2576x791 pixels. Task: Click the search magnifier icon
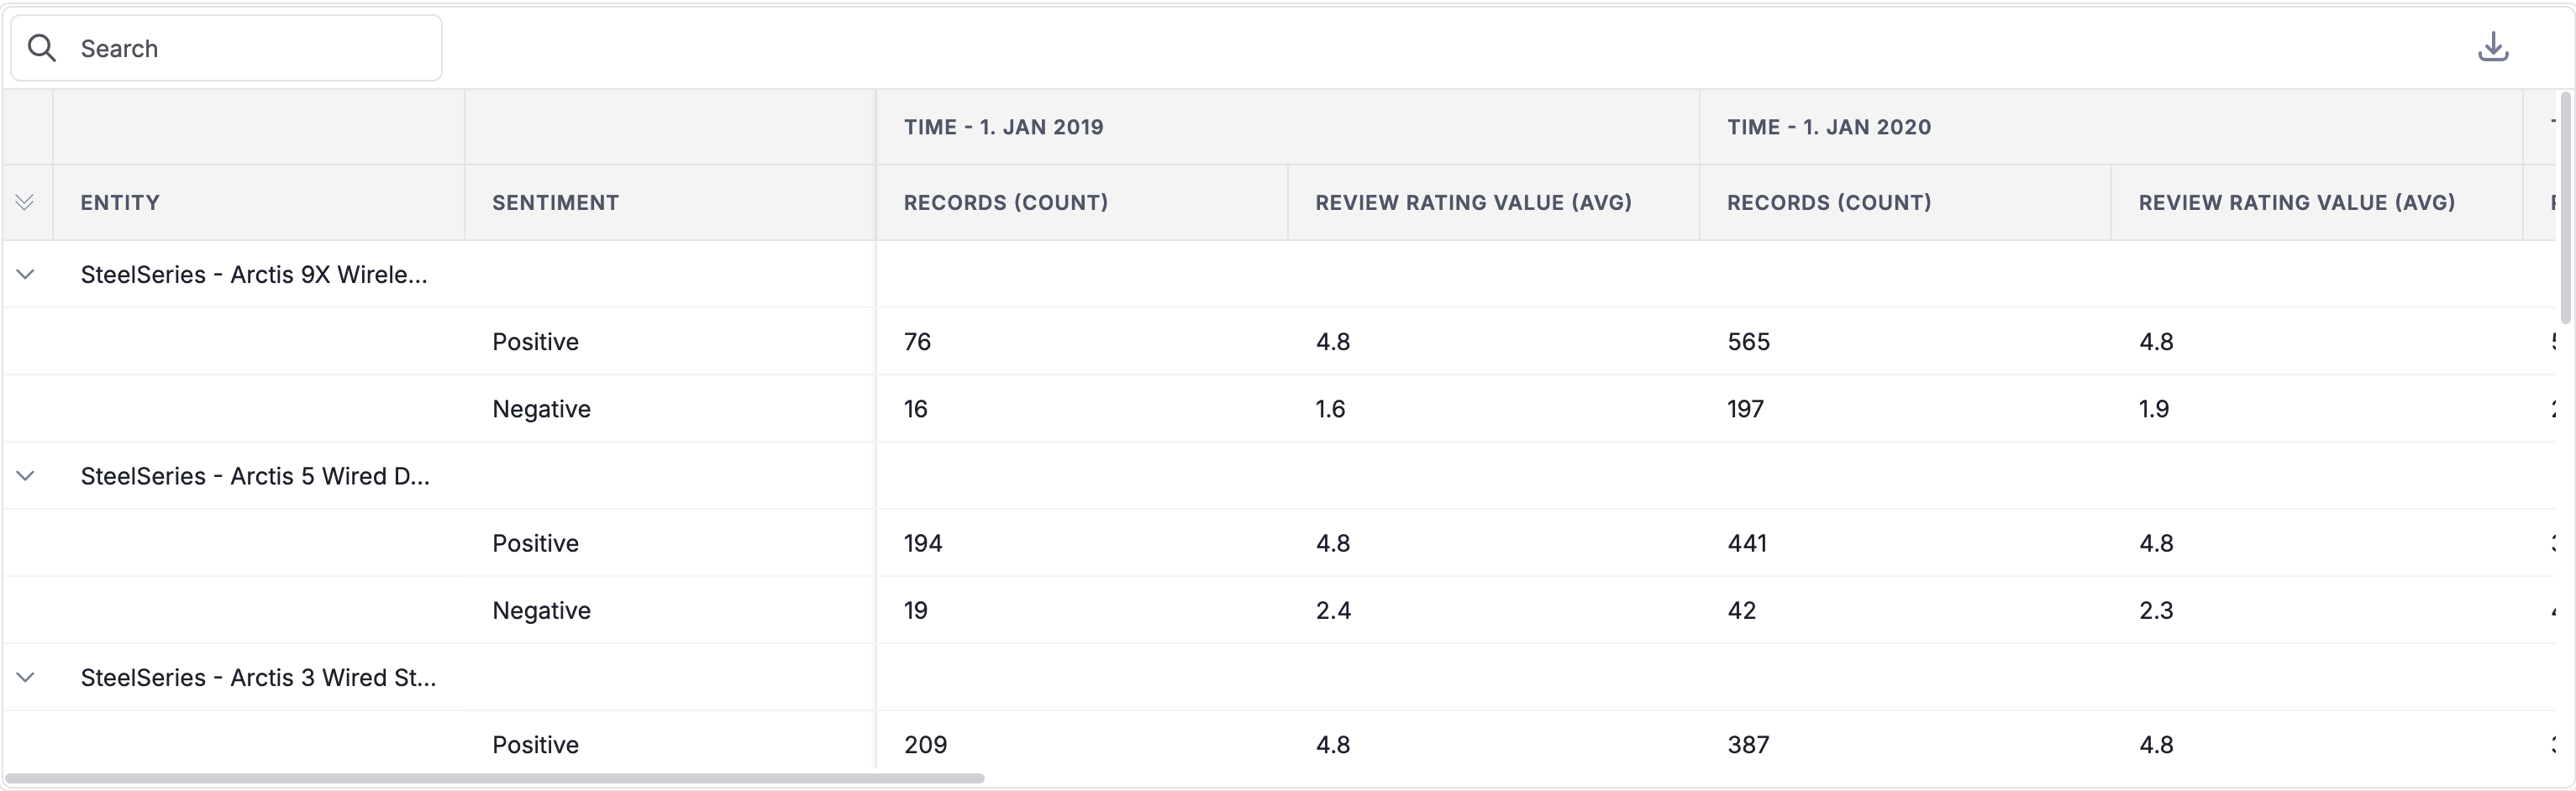42,48
